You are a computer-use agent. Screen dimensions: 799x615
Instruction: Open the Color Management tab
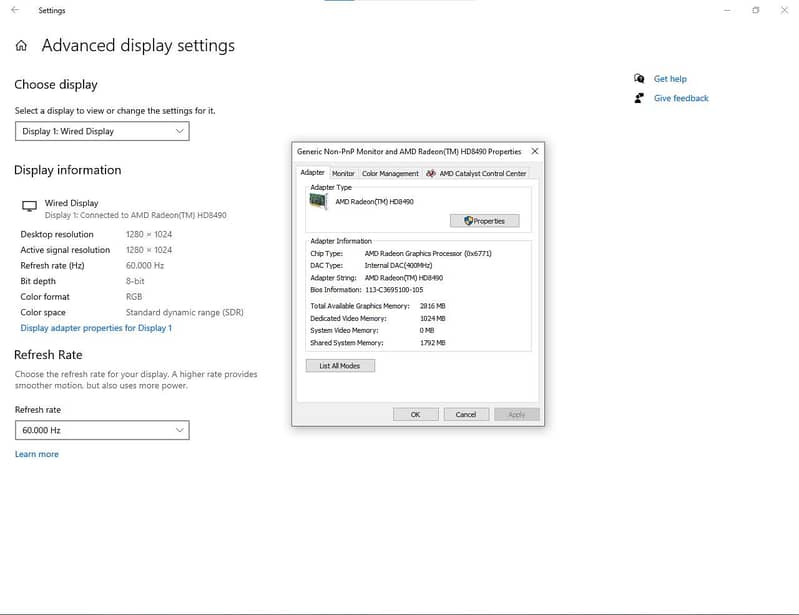(390, 173)
